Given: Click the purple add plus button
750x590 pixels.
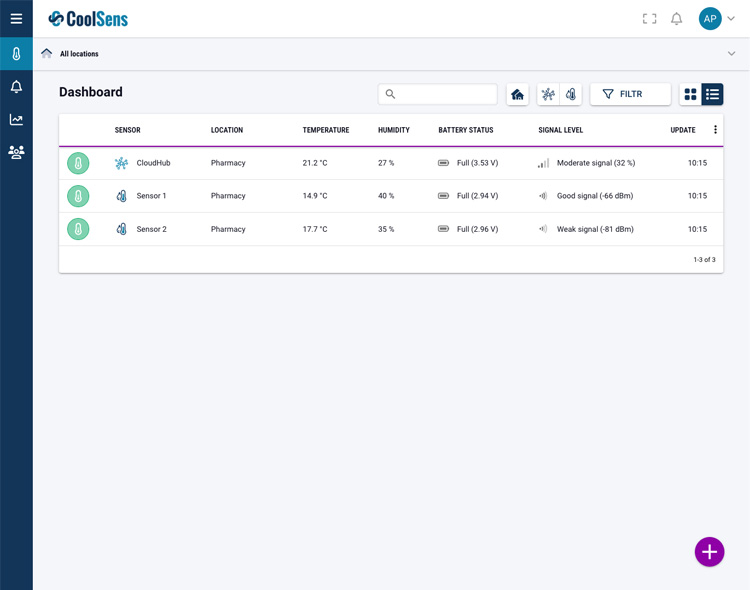Looking at the screenshot, I should point(709,552).
